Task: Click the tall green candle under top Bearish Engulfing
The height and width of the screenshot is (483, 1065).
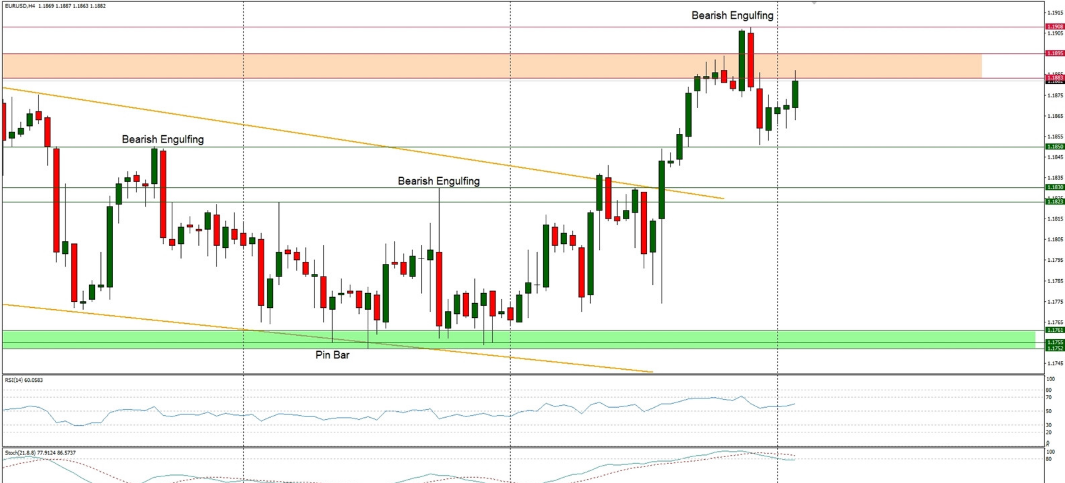Action: tap(742, 60)
